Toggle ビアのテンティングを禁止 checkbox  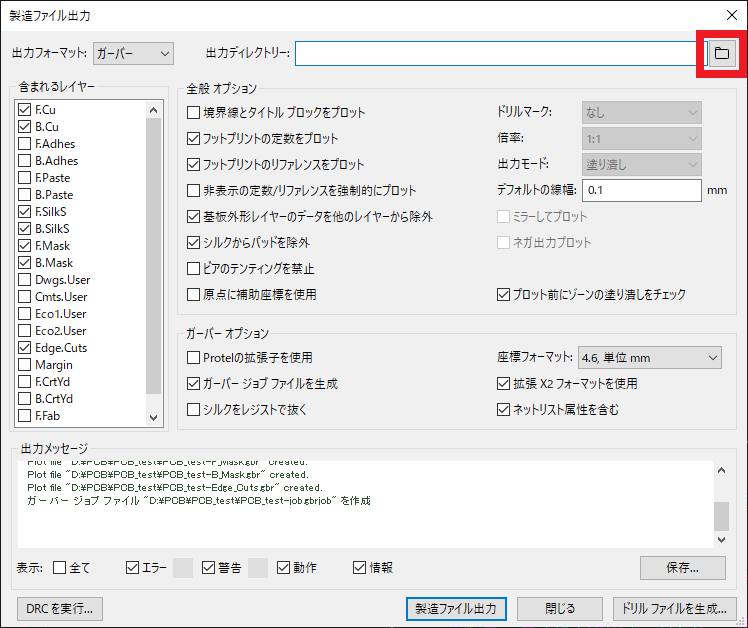tap(194, 268)
